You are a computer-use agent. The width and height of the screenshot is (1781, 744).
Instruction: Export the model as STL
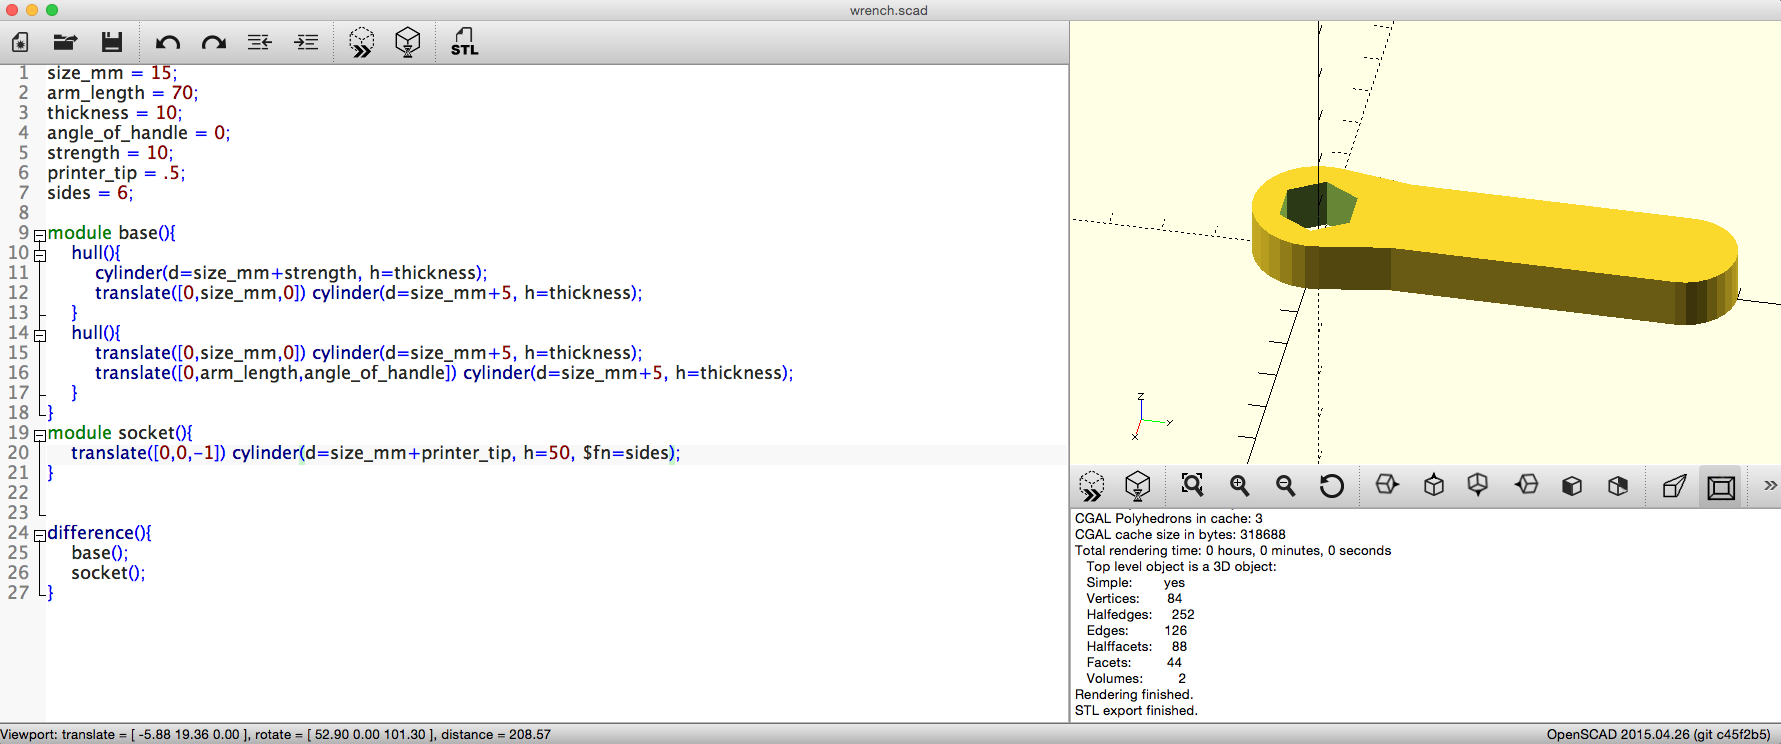pyautogui.click(x=464, y=42)
